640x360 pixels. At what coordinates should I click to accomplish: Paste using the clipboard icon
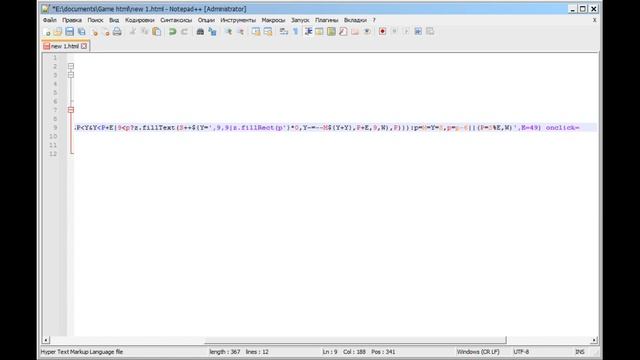point(156,31)
